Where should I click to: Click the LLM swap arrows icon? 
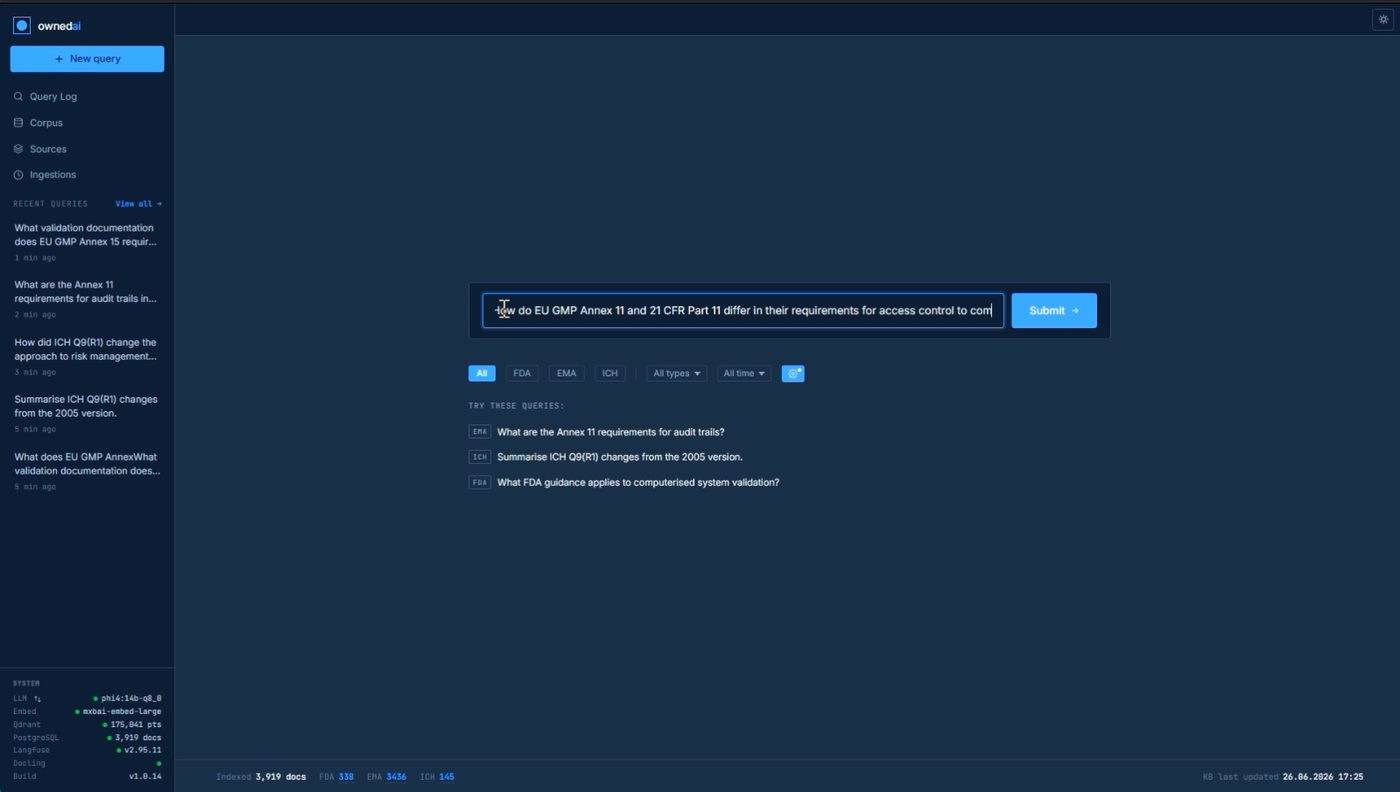38,699
